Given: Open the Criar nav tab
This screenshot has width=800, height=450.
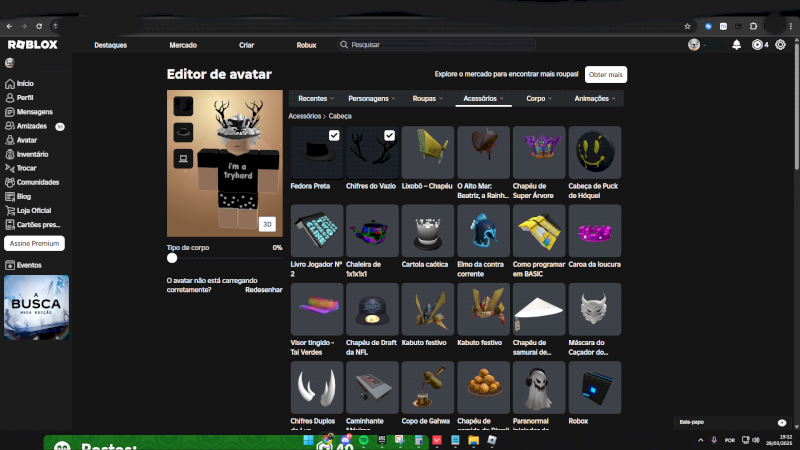Looking at the screenshot, I should coord(246,45).
